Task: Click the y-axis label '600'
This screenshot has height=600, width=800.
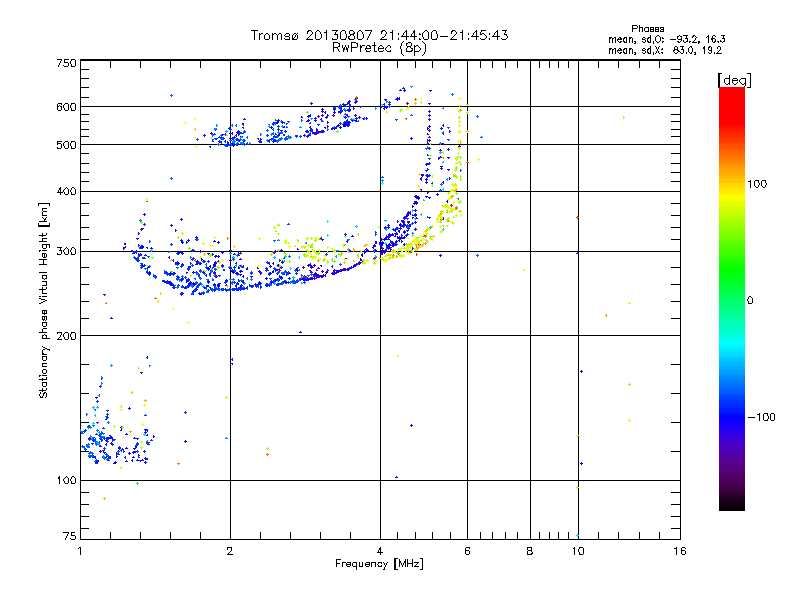Action: tap(66, 107)
